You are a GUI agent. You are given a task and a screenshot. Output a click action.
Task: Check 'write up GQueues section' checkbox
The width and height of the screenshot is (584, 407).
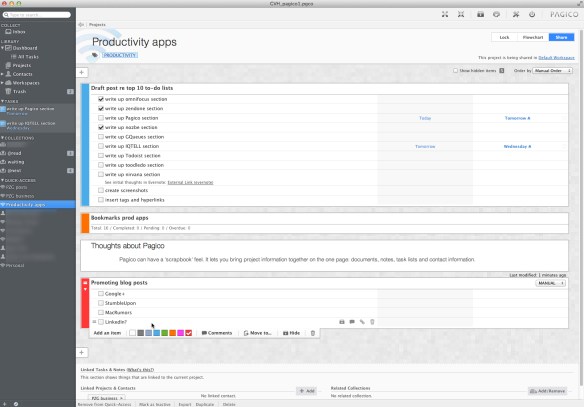click(x=101, y=137)
